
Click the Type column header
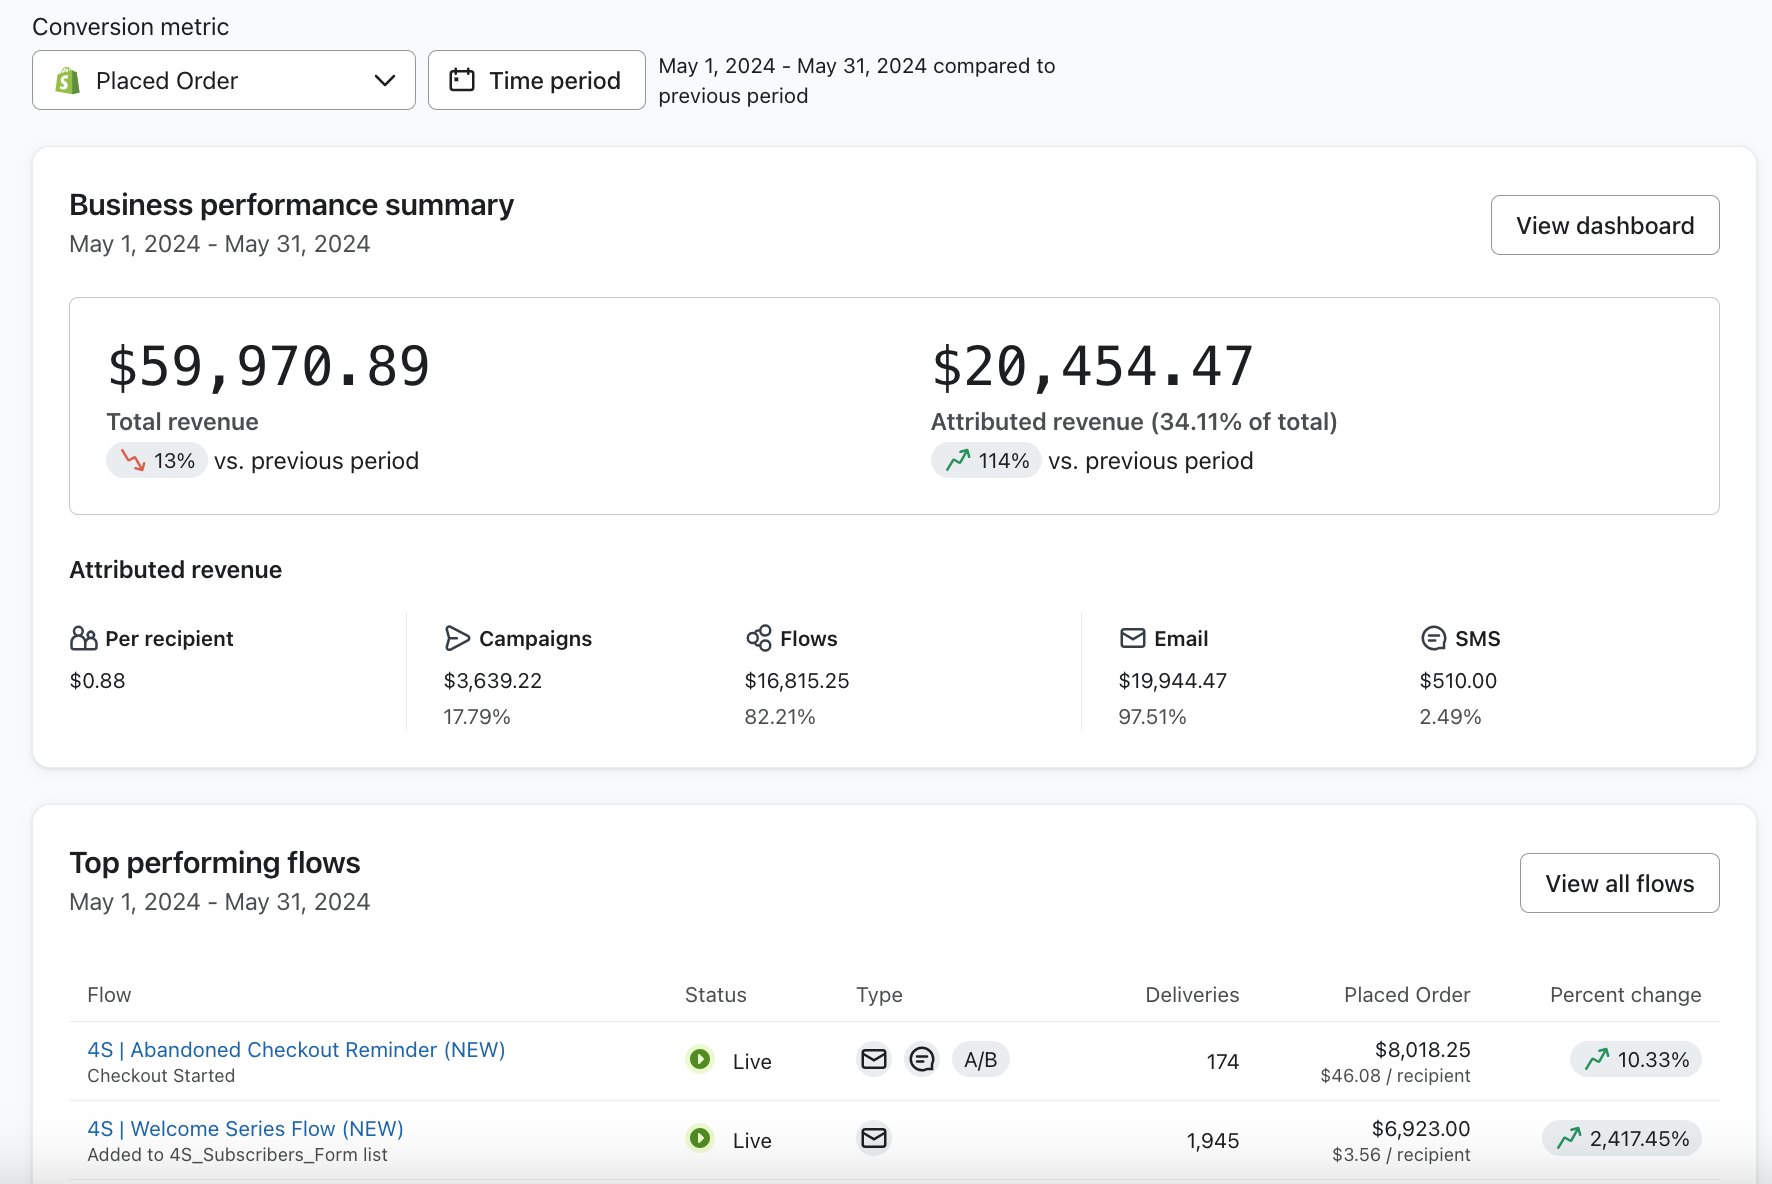point(879,995)
